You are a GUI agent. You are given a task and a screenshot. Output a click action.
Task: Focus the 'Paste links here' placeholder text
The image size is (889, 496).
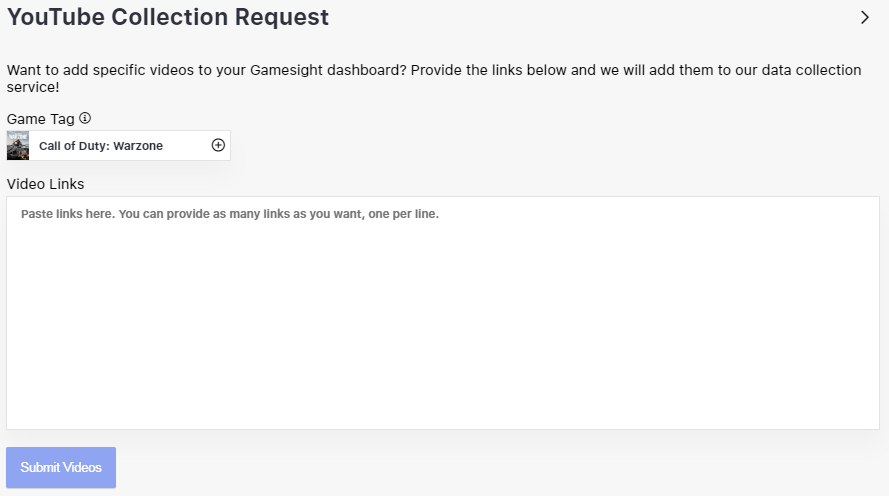[230, 214]
